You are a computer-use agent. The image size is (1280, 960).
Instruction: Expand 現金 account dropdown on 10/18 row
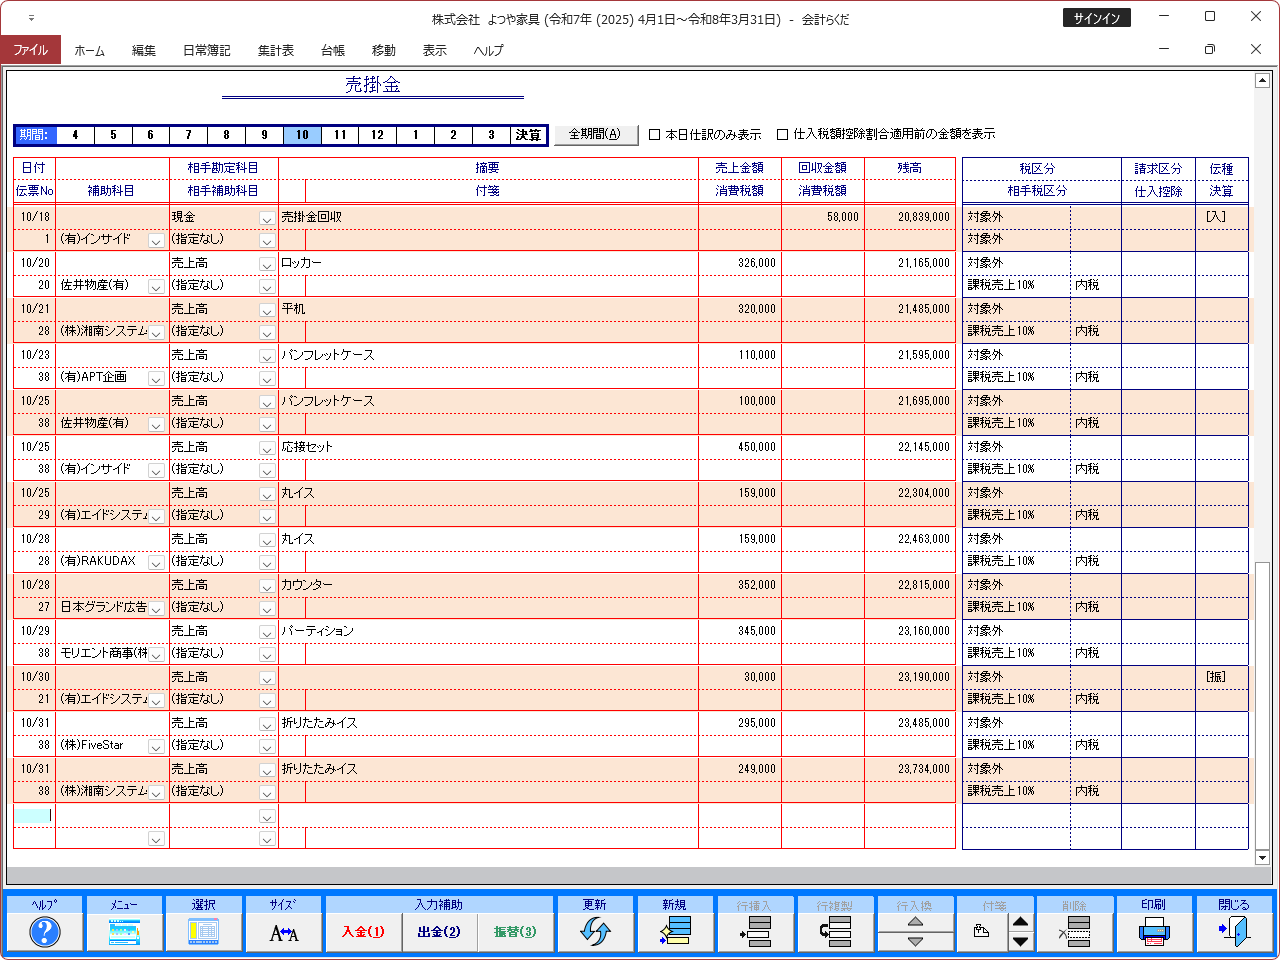tap(267, 218)
